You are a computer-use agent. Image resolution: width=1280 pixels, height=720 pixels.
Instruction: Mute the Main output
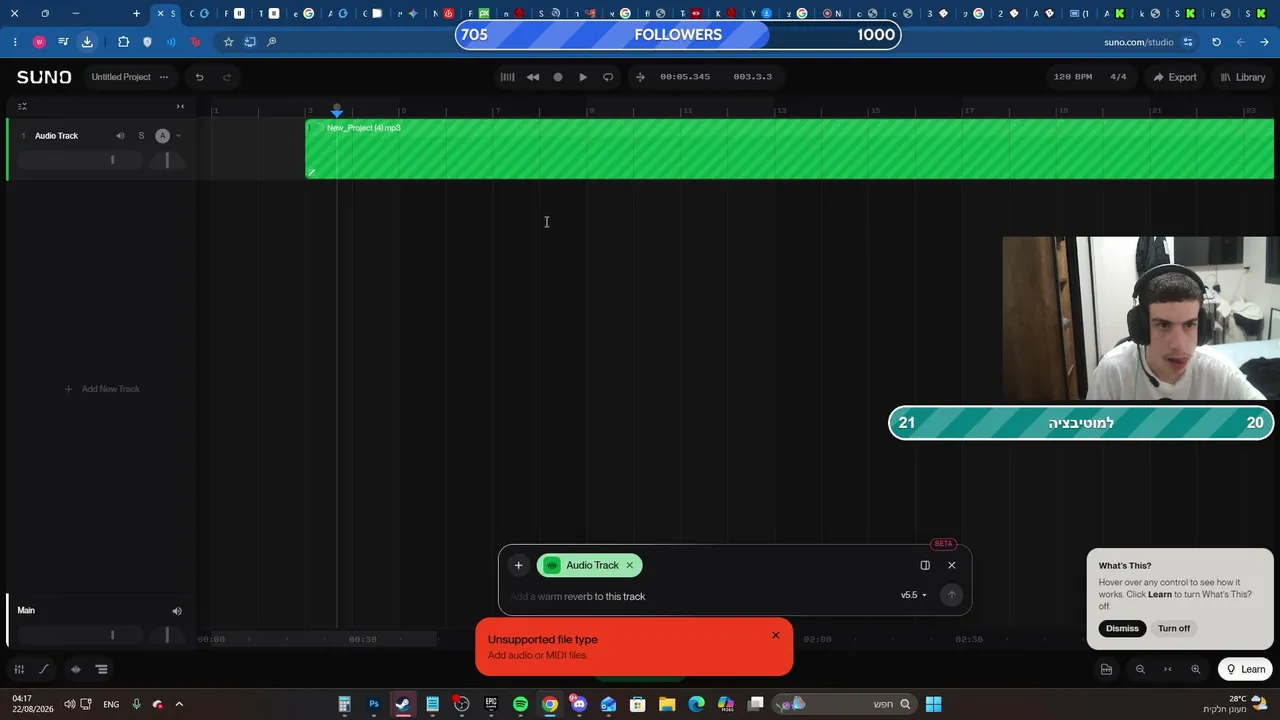[x=177, y=611]
